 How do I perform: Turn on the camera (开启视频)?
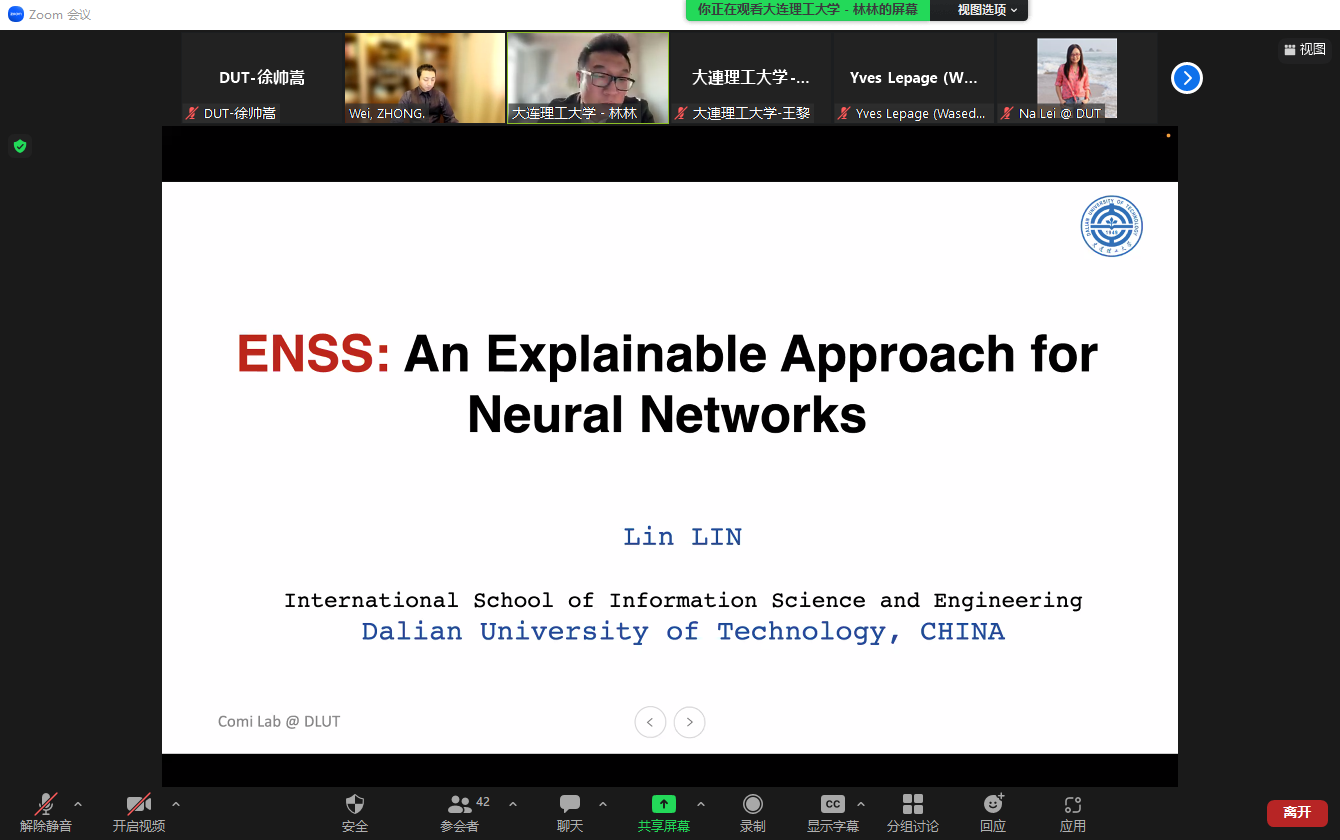point(138,805)
